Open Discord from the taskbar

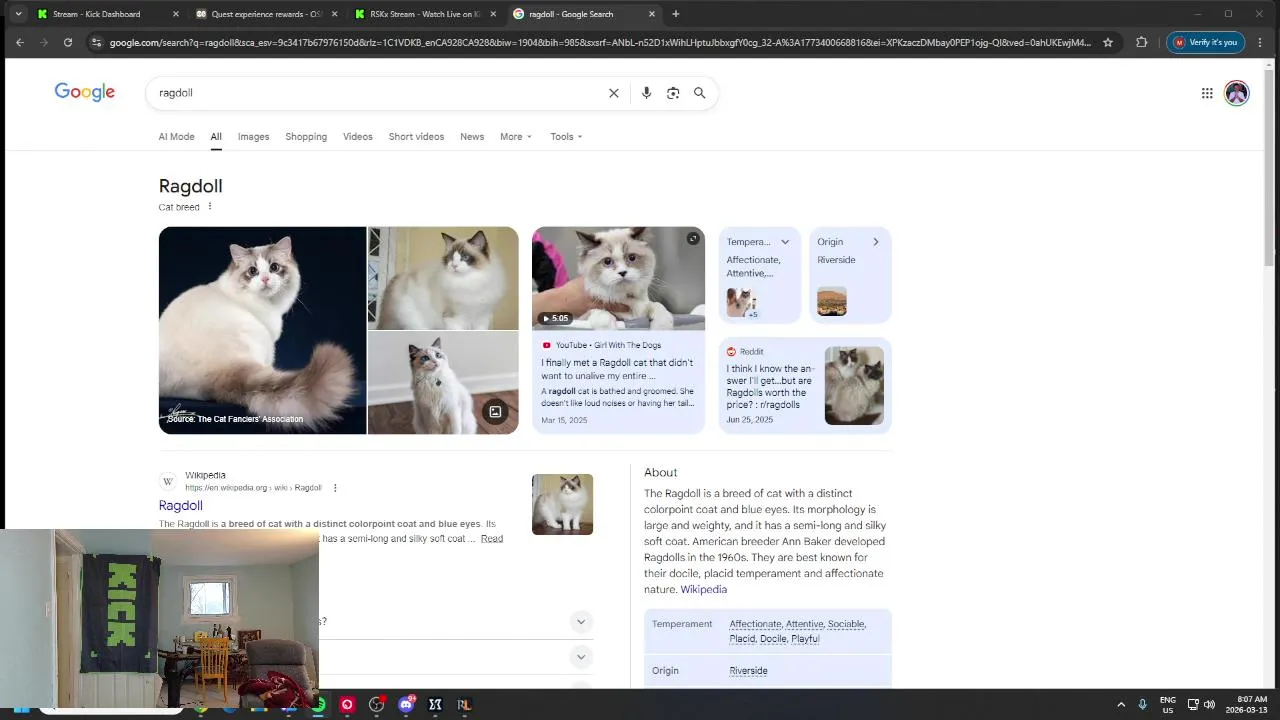click(x=406, y=705)
